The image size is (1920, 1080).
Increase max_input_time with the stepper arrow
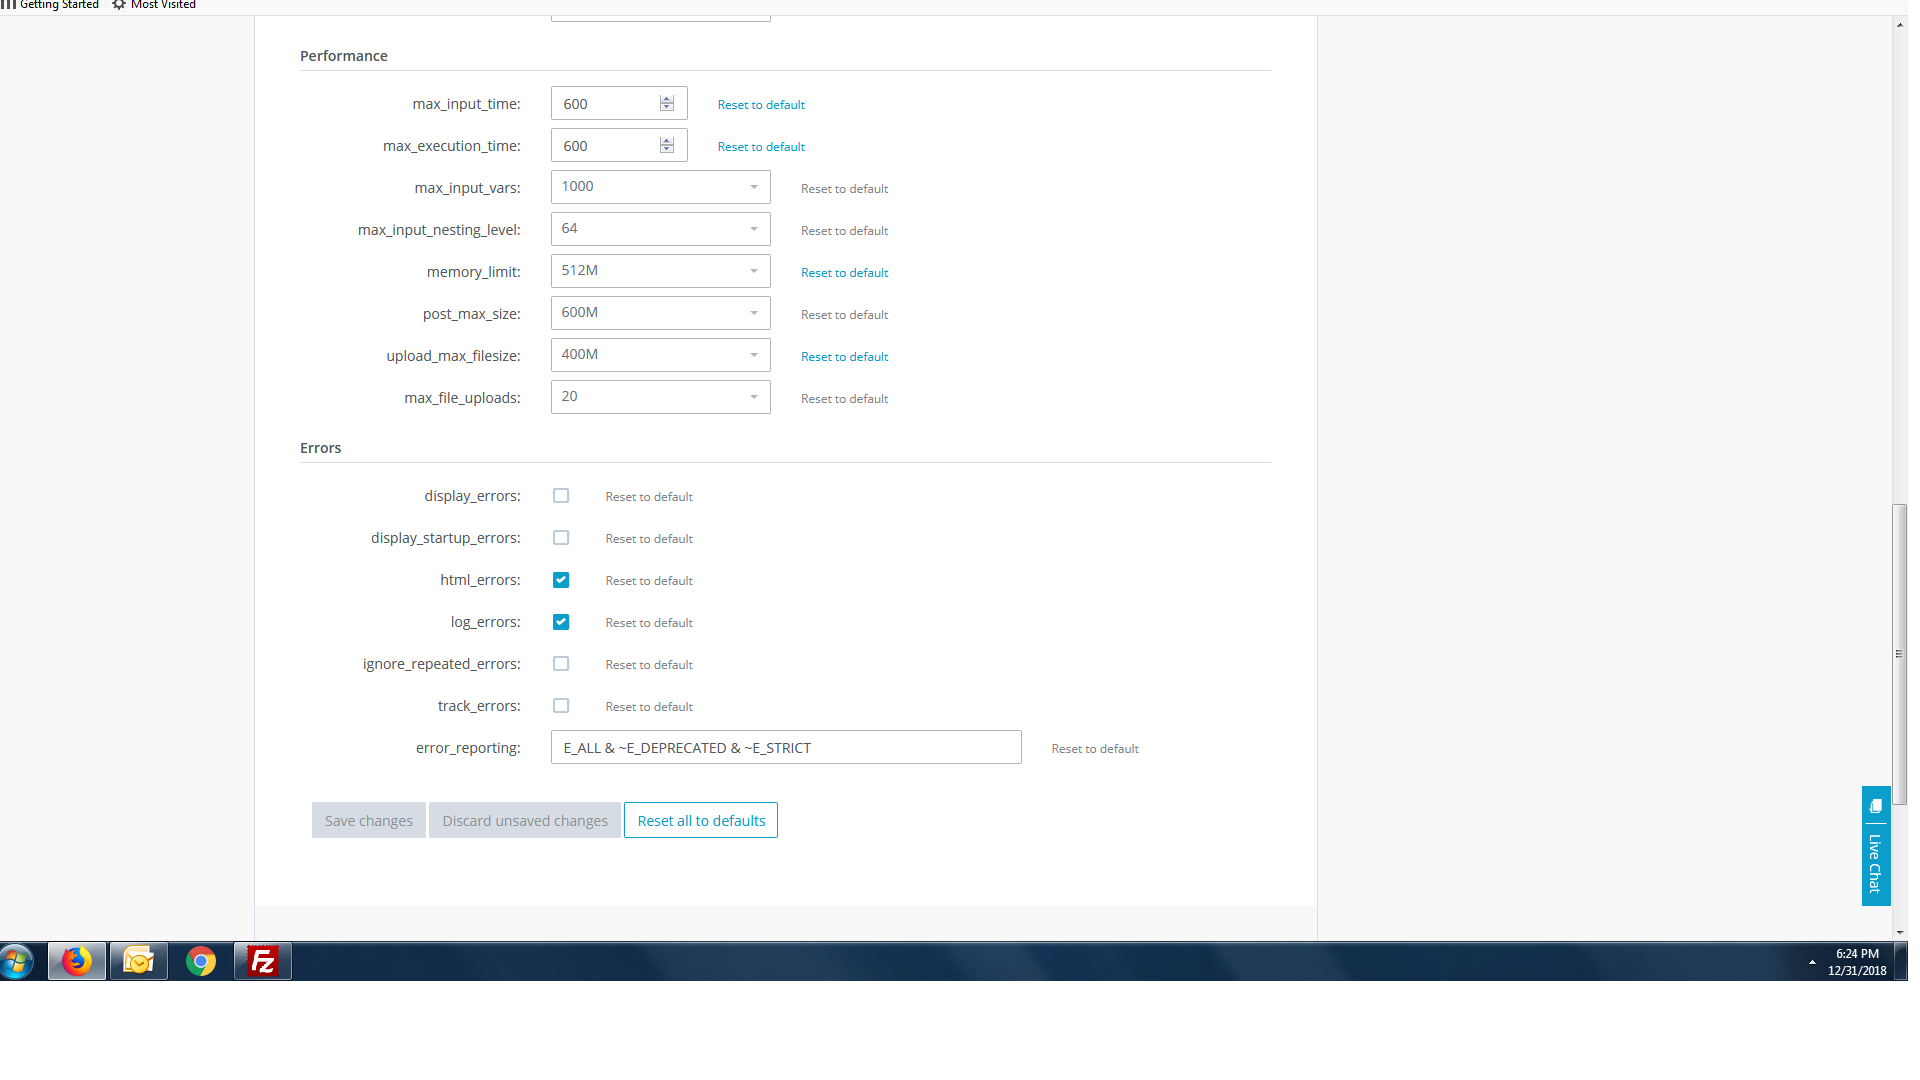pyautogui.click(x=666, y=98)
